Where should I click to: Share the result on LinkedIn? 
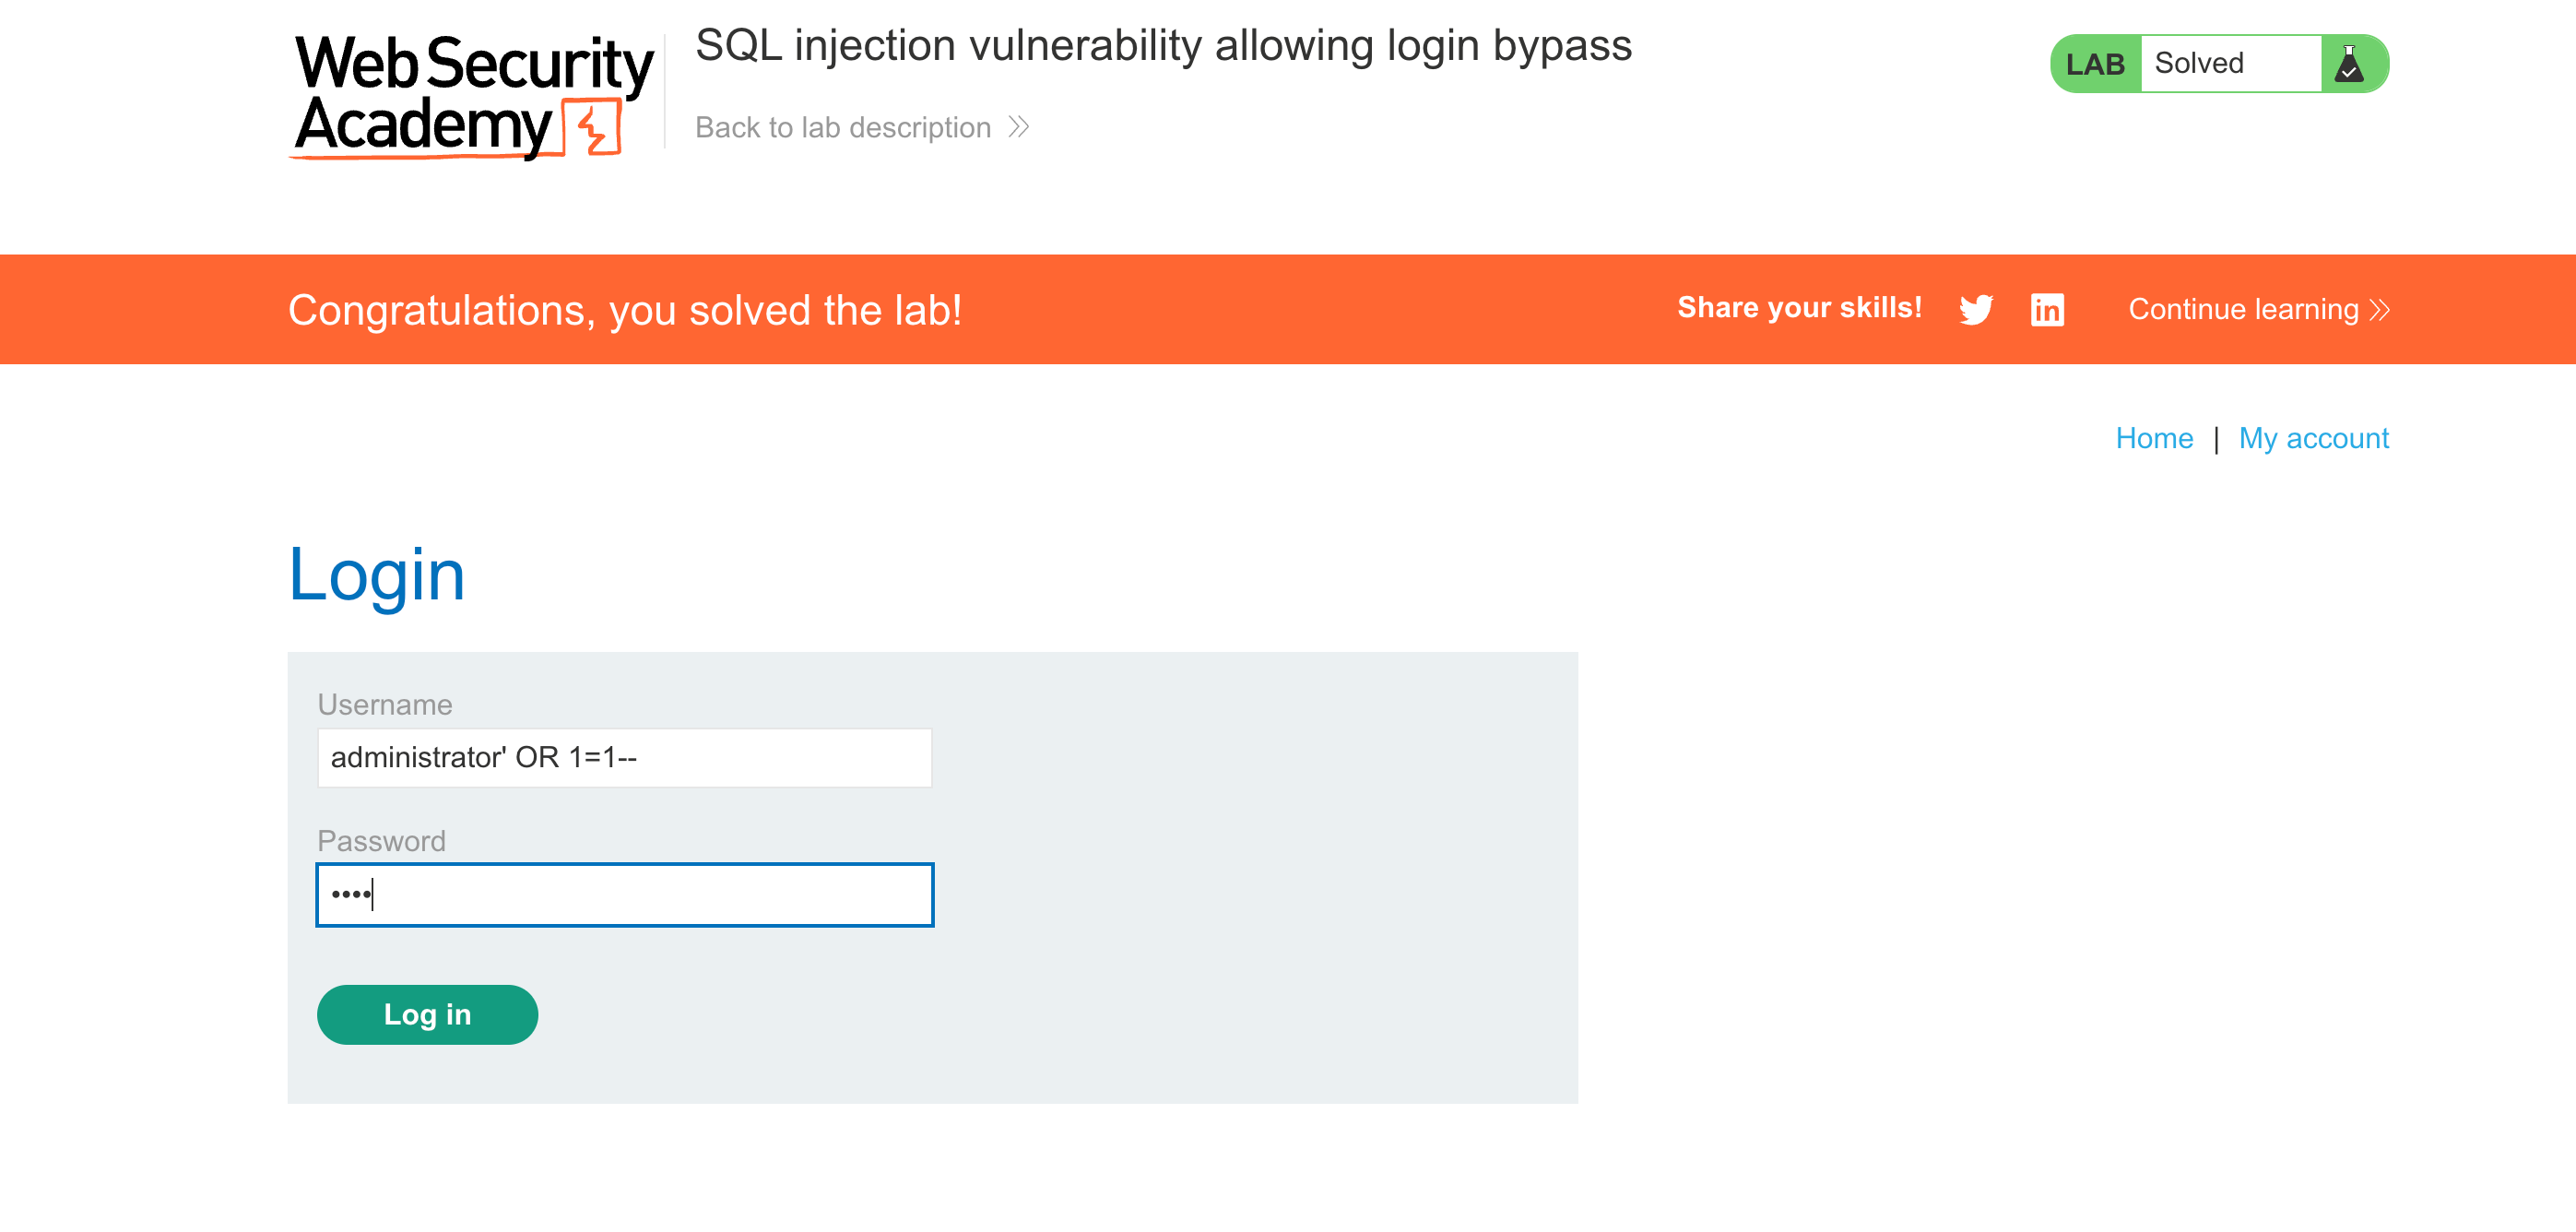tap(2046, 309)
